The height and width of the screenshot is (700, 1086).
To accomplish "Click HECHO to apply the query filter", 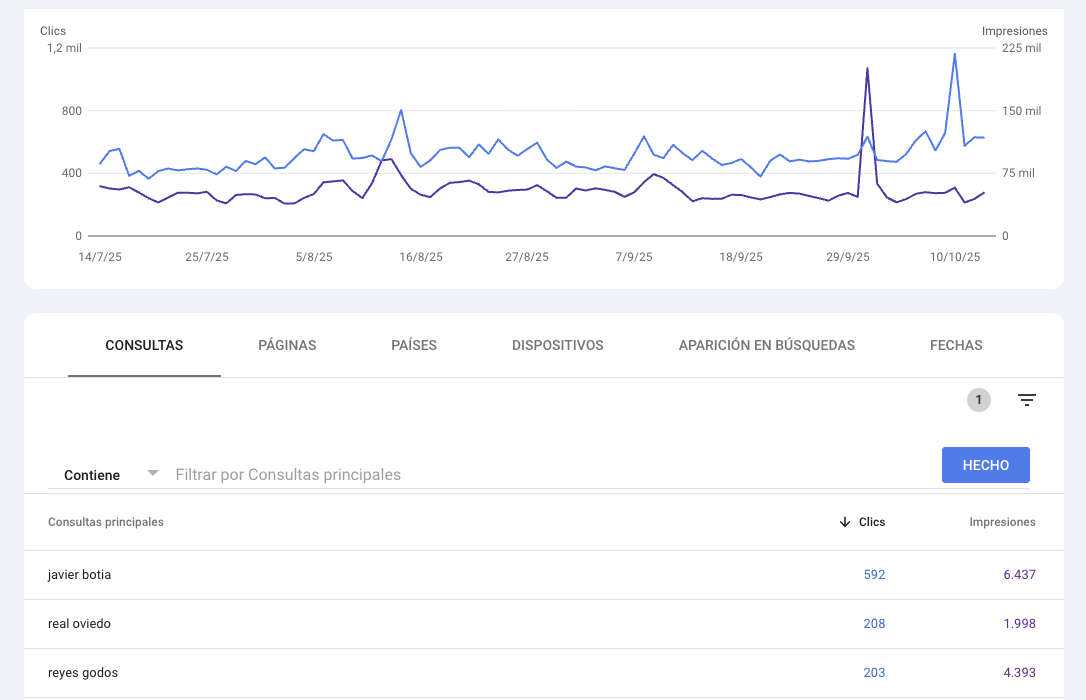I will [985, 464].
